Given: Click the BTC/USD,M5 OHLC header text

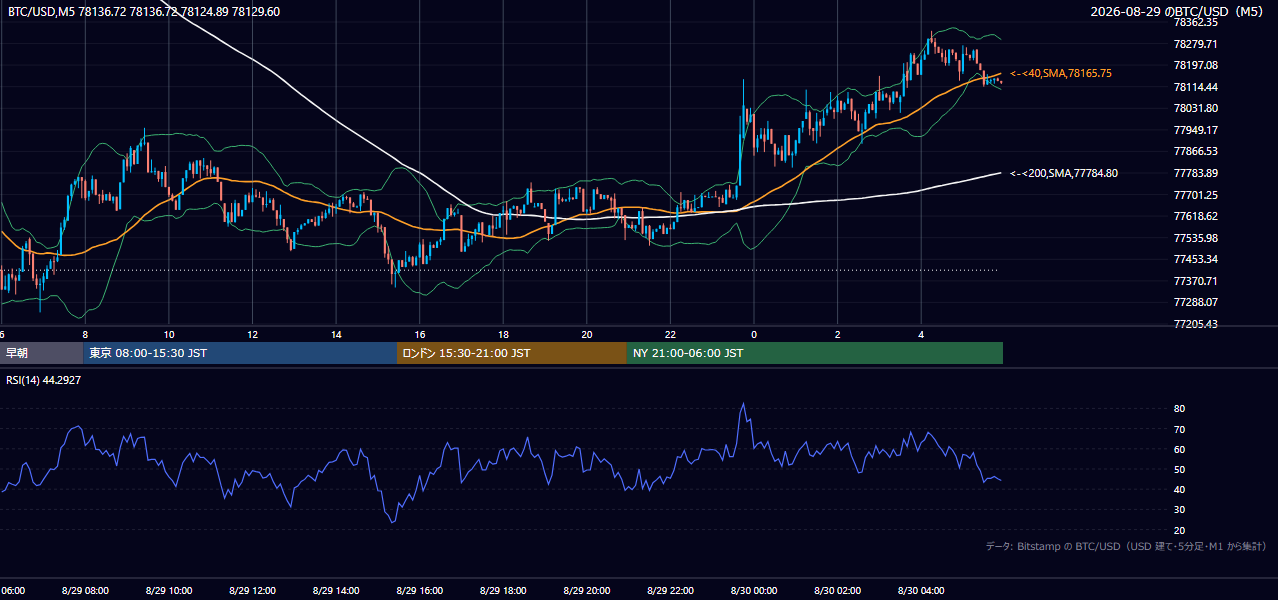Looking at the screenshot, I should (x=144, y=12).
